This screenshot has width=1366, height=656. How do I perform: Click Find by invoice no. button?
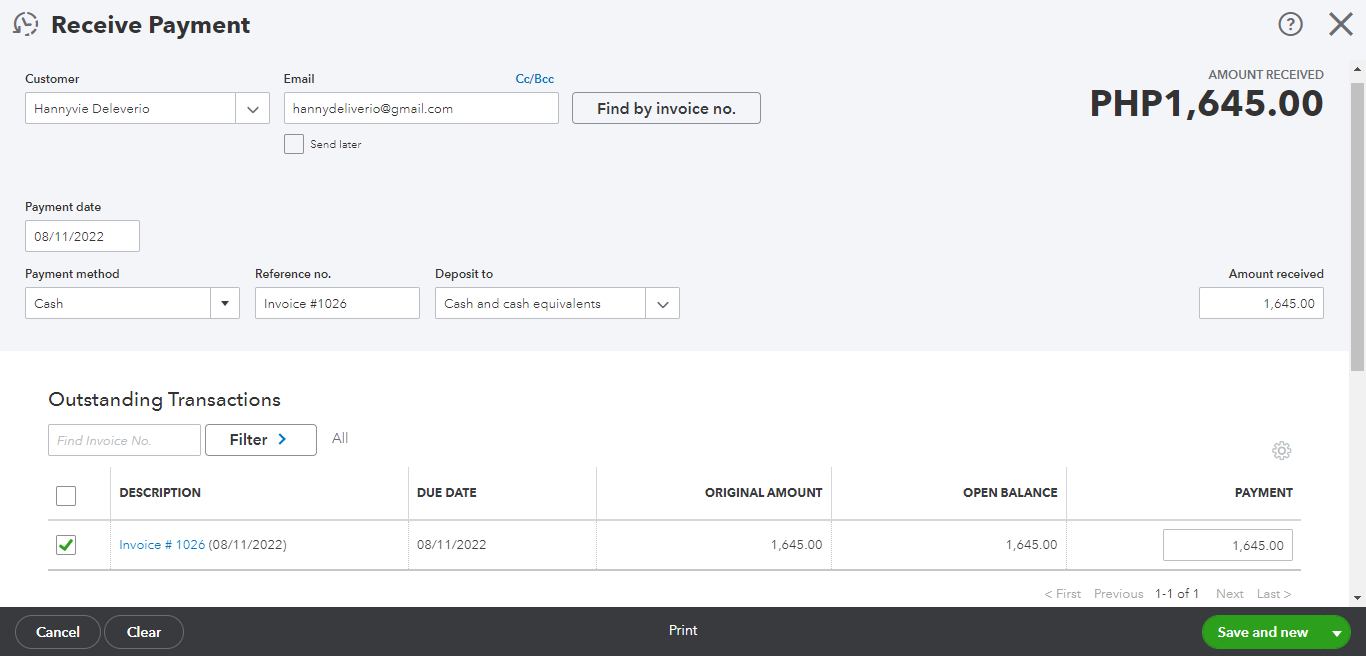pyautogui.click(x=666, y=109)
